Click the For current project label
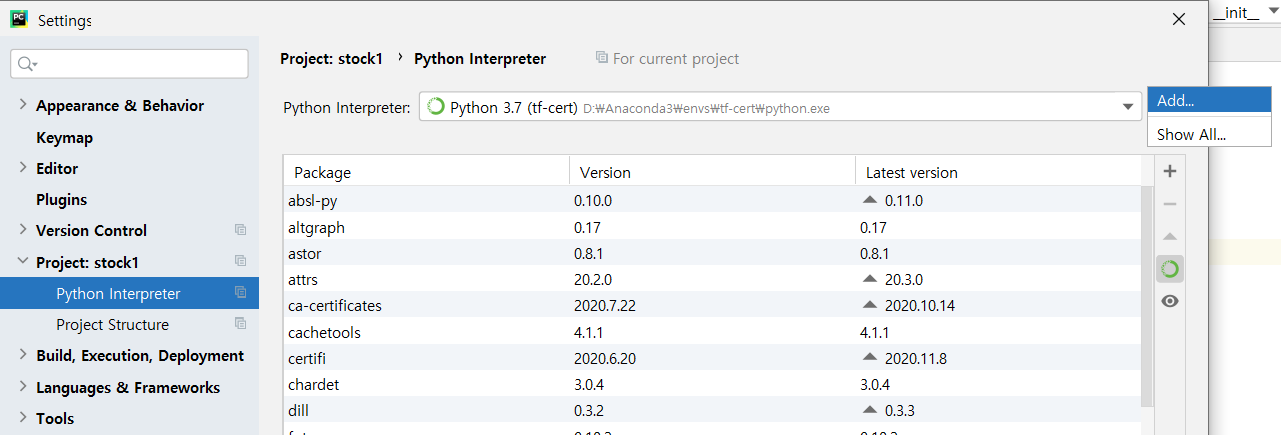 (x=676, y=59)
